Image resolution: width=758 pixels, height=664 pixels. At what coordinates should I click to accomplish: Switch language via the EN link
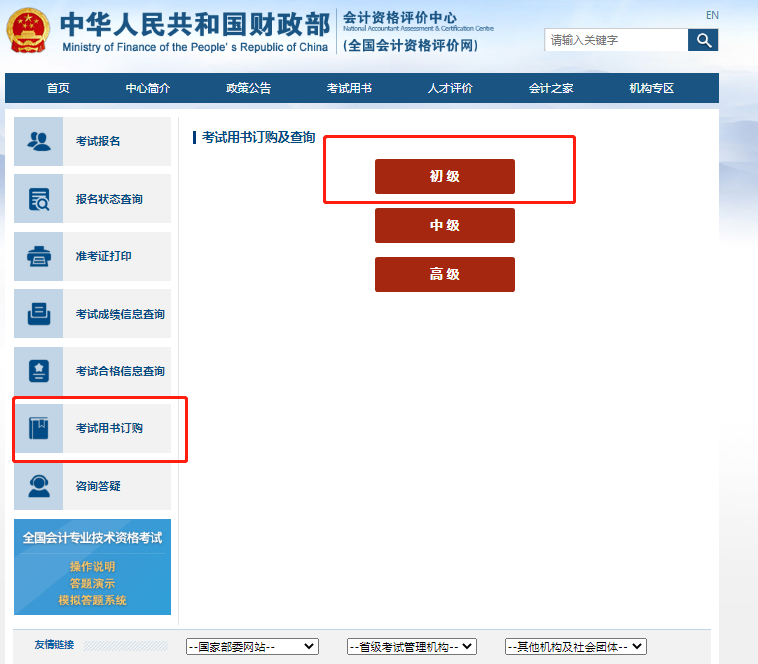point(712,15)
